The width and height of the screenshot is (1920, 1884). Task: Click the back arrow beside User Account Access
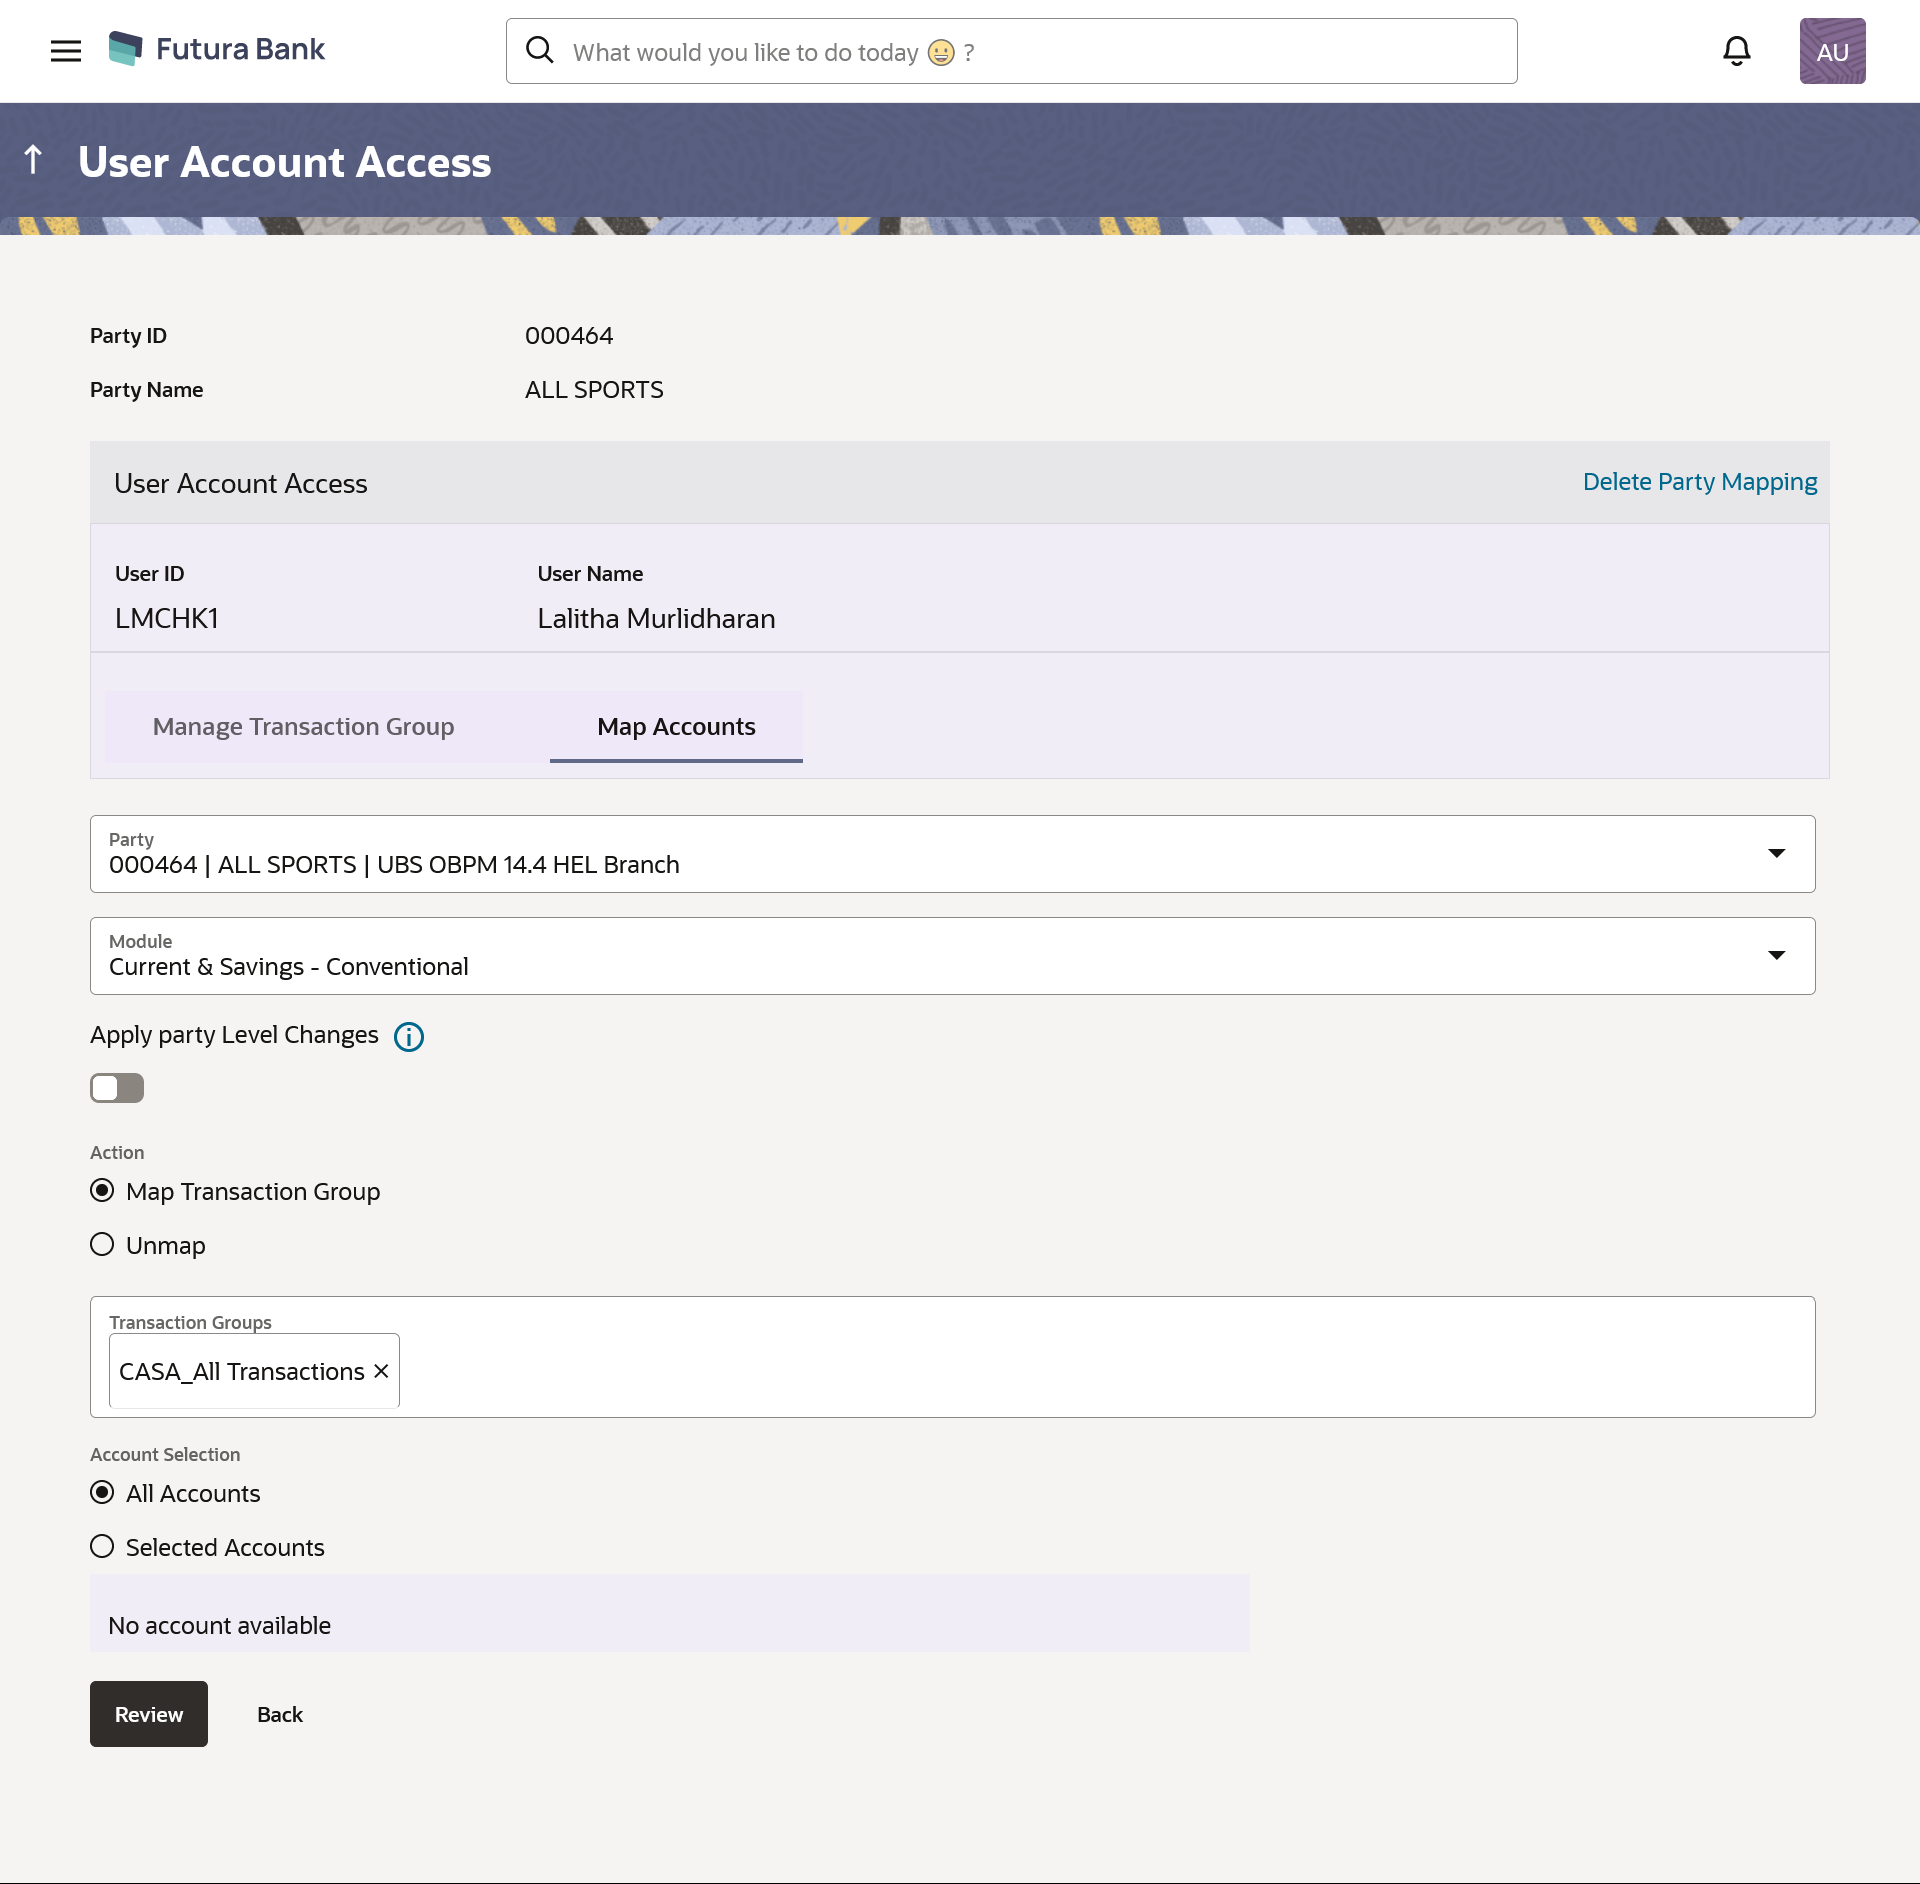34,160
